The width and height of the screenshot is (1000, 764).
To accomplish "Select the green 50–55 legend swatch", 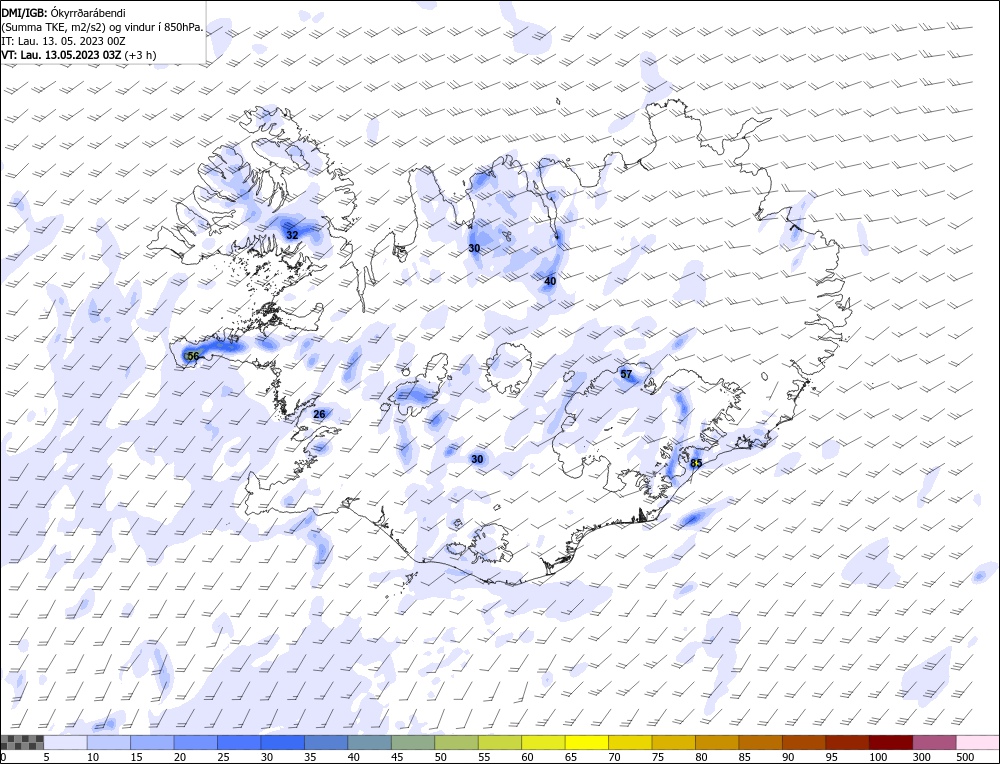I will click(x=456, y=742).
